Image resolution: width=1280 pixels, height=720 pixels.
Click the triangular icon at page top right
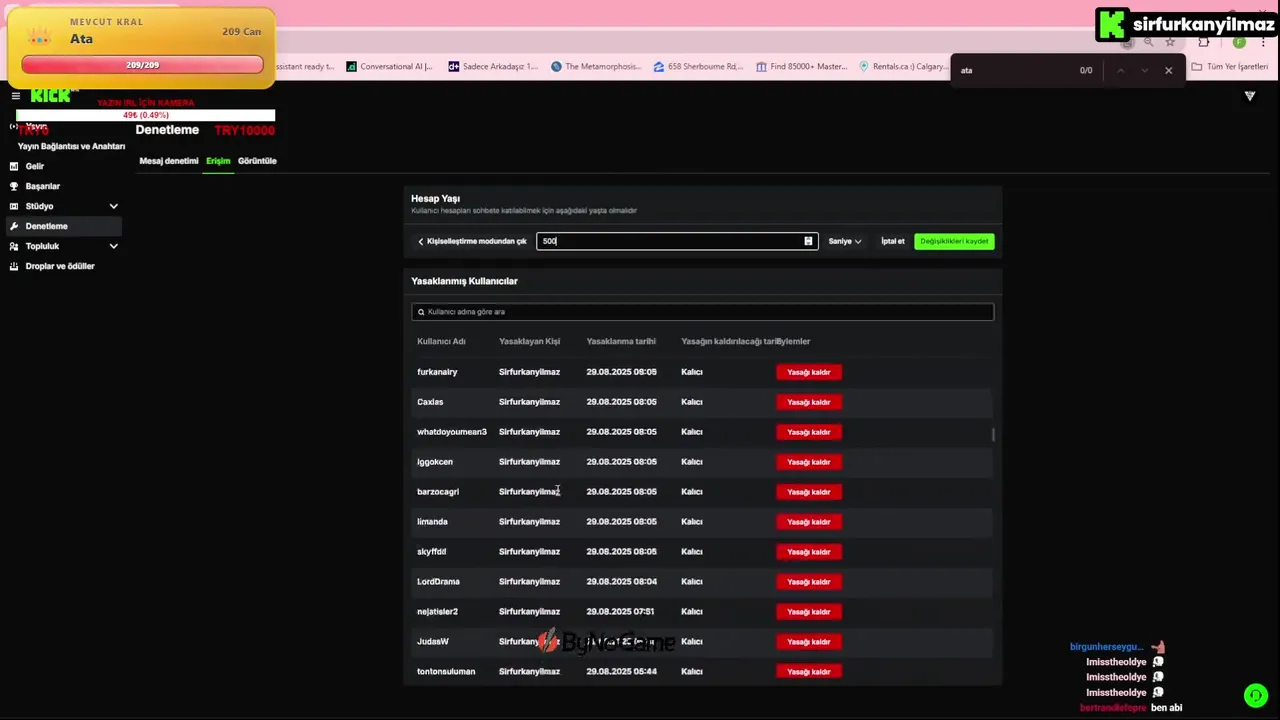(1249, 96)
